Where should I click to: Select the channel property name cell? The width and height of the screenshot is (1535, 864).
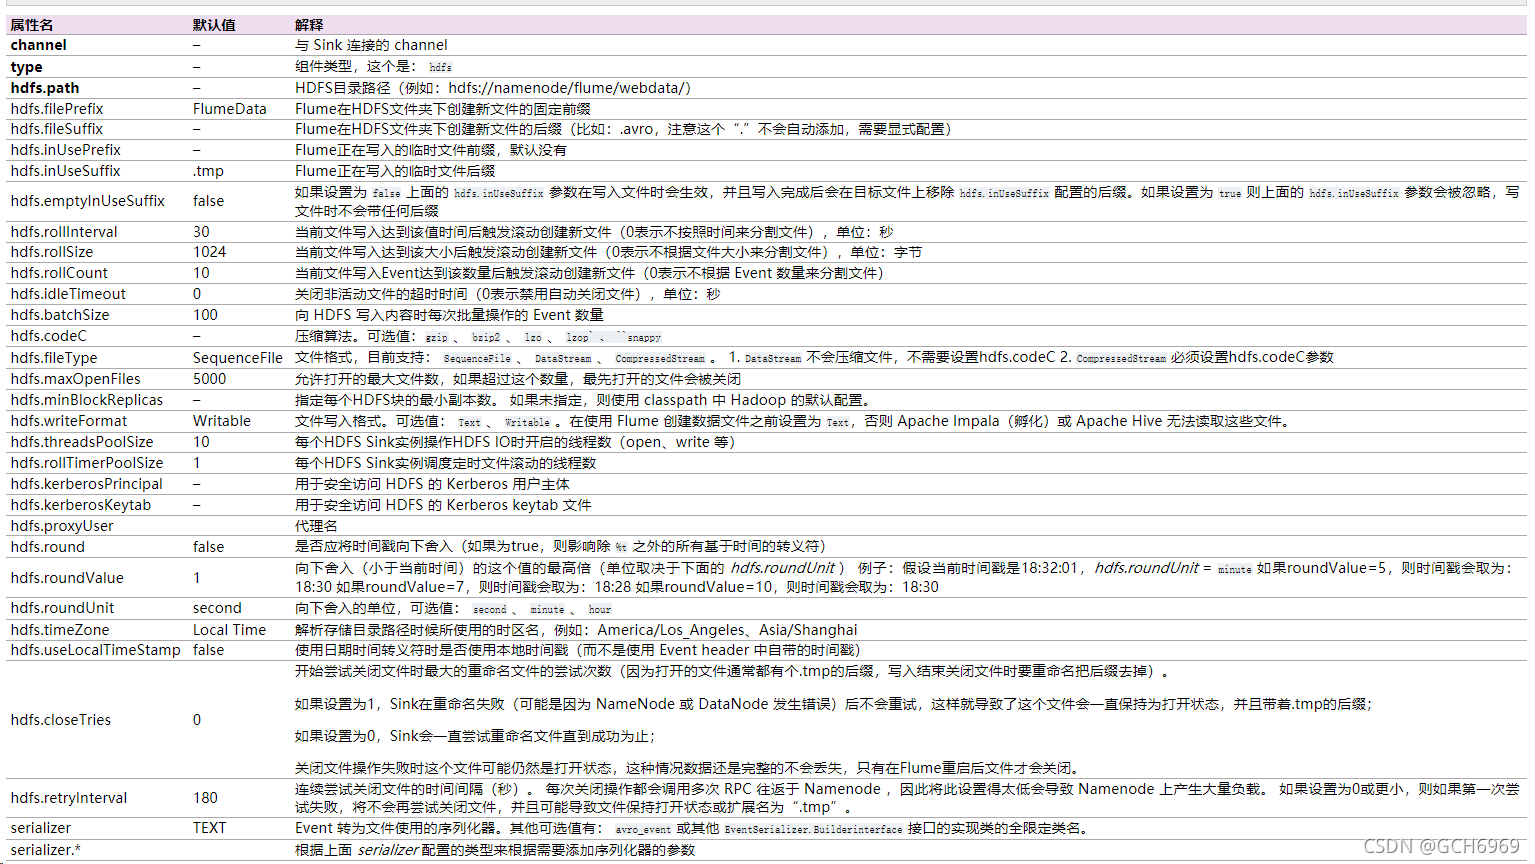pos(37,45)
